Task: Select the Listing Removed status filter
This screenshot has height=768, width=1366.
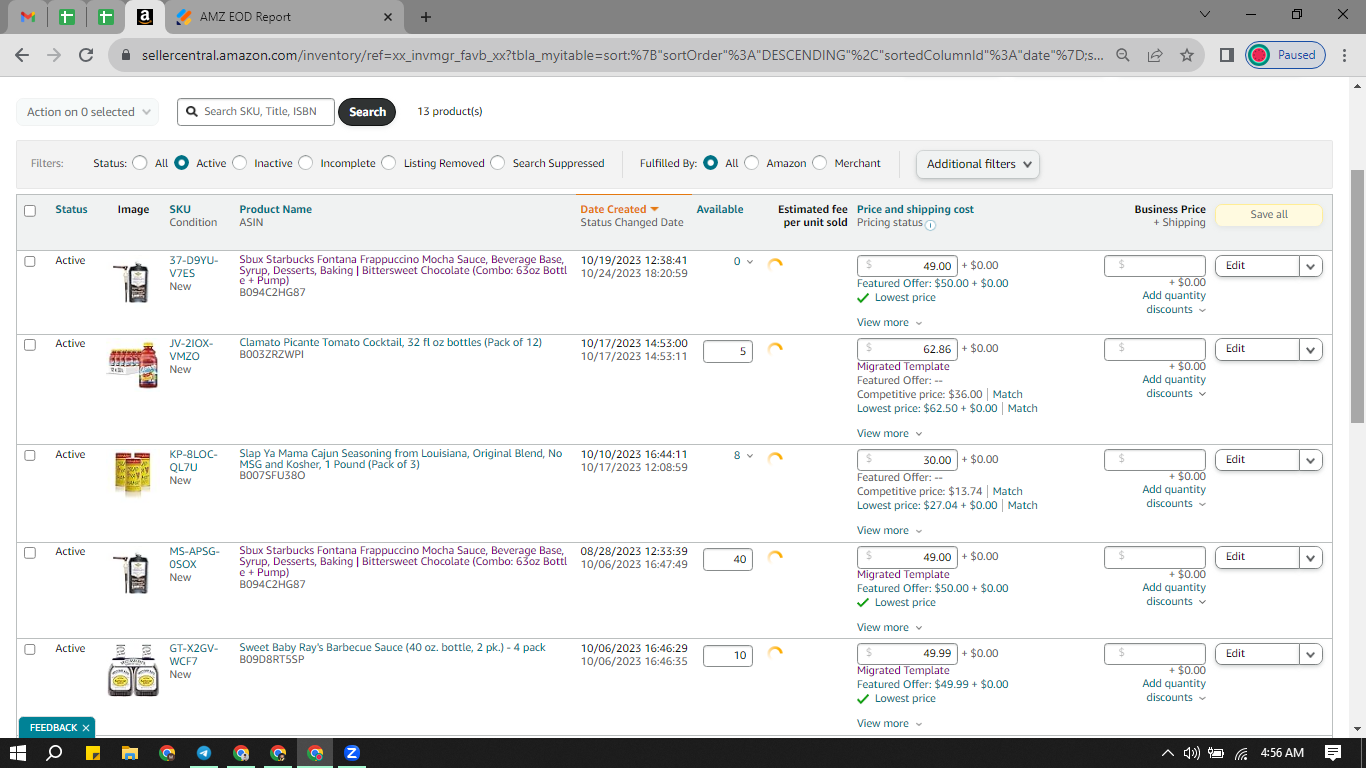Action: point(389,163)
